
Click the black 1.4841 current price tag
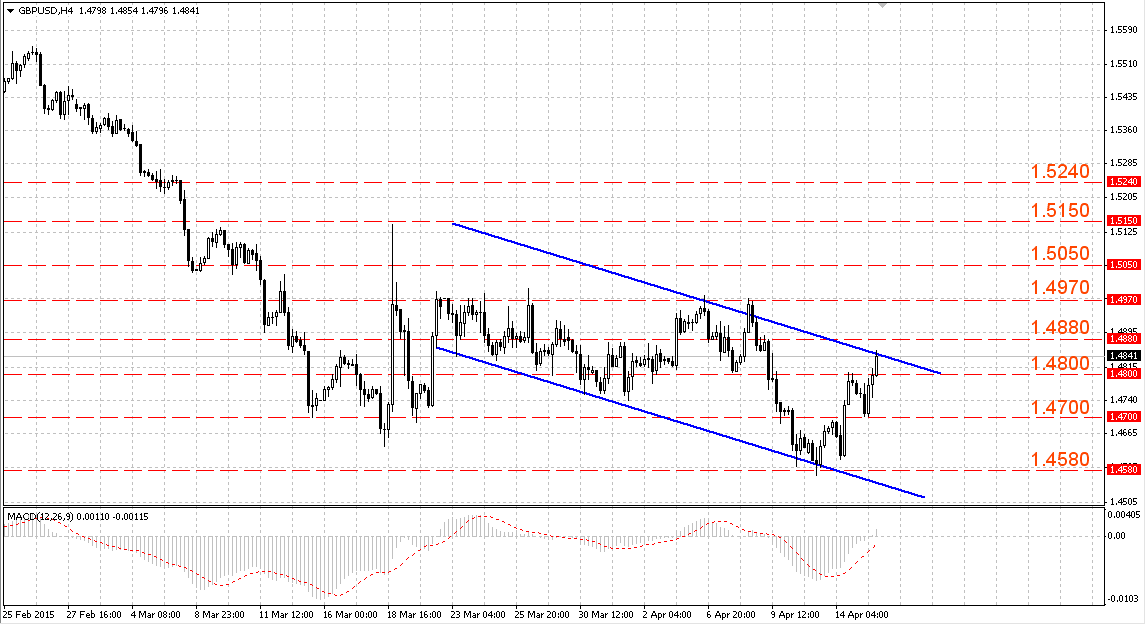pos(1124,356)
